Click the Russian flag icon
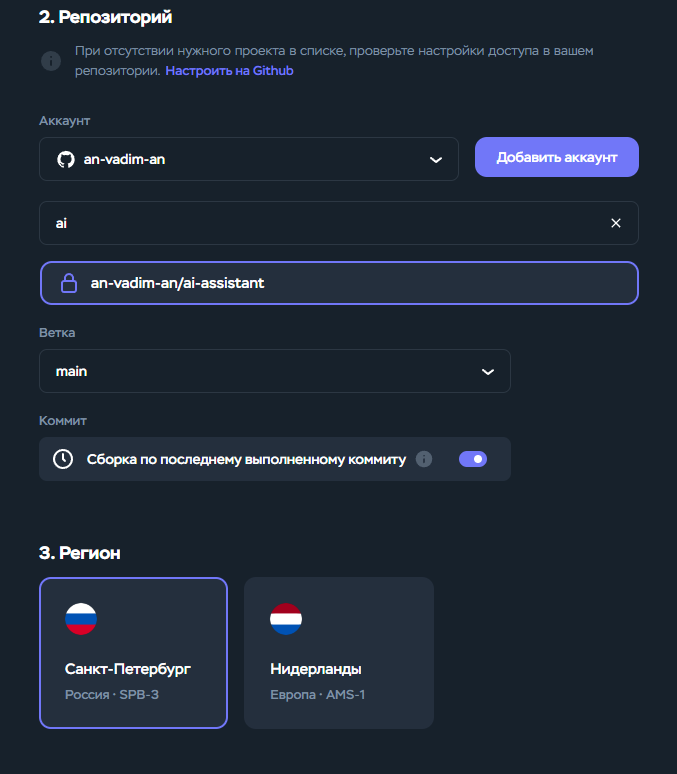The height and width of the screenshot is (774, 677). click(x=81, y=619)
